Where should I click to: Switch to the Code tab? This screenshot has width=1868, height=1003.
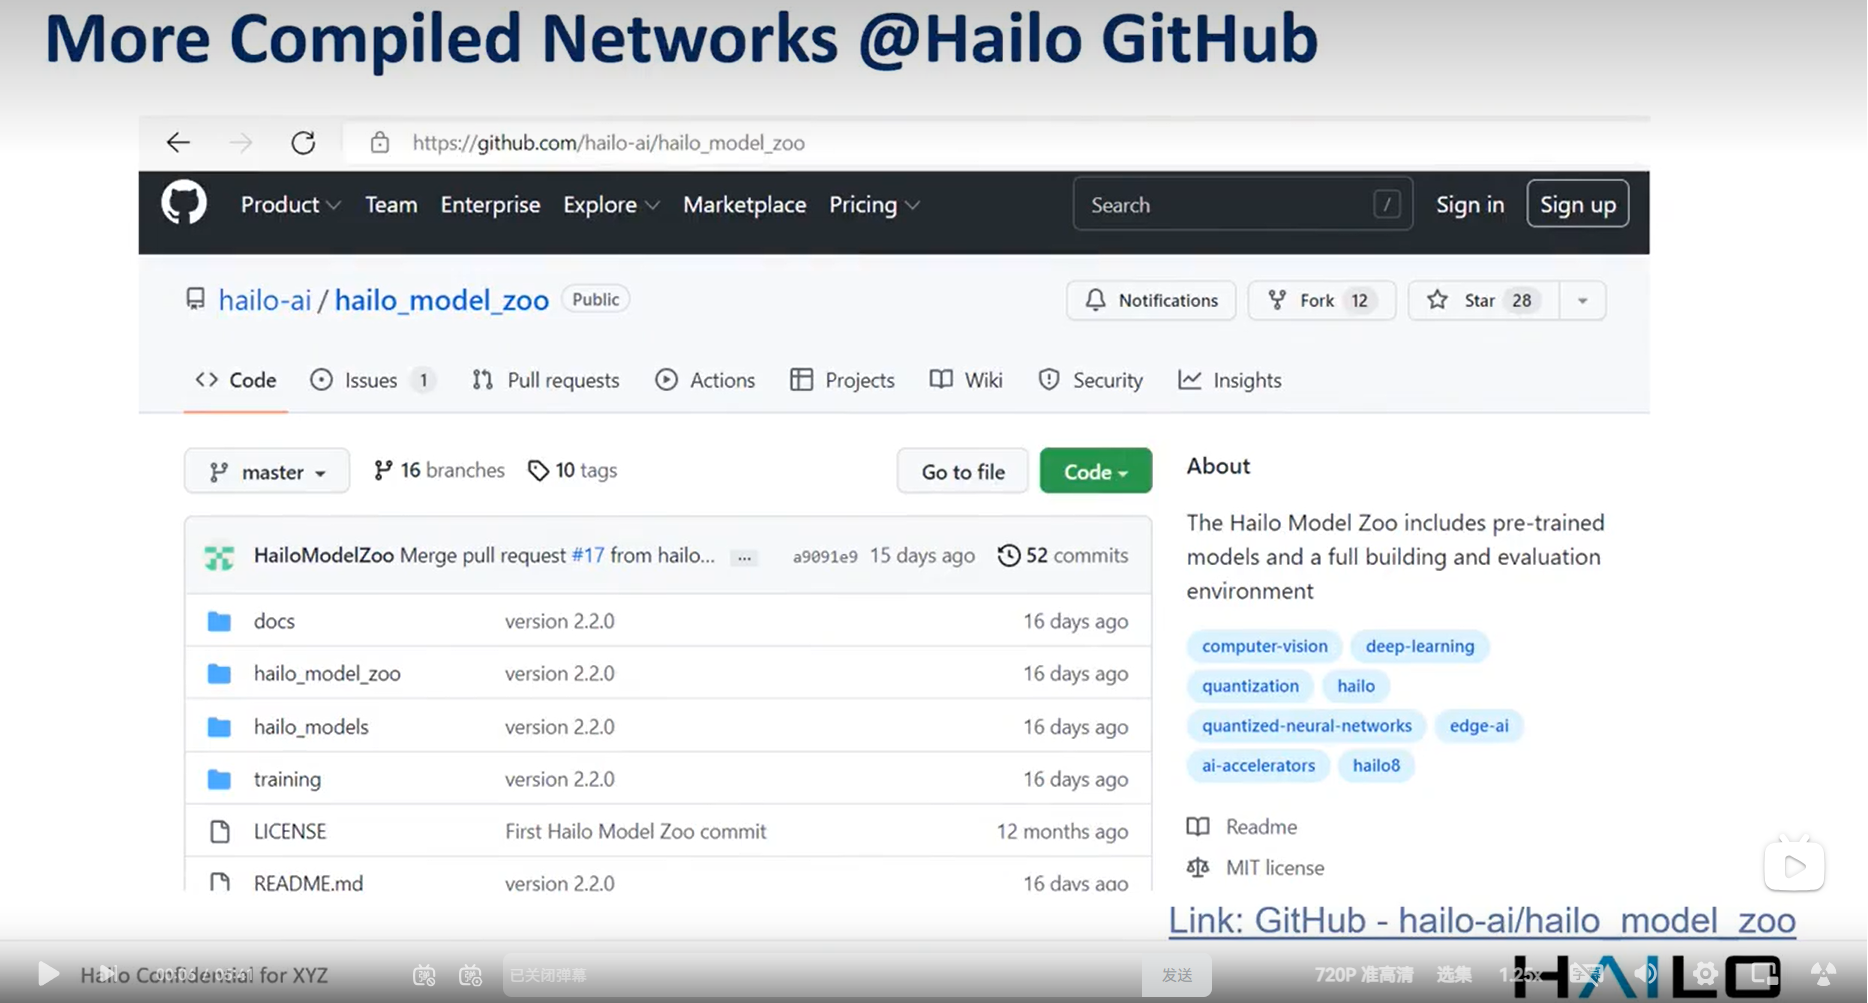tap(236, 380)
